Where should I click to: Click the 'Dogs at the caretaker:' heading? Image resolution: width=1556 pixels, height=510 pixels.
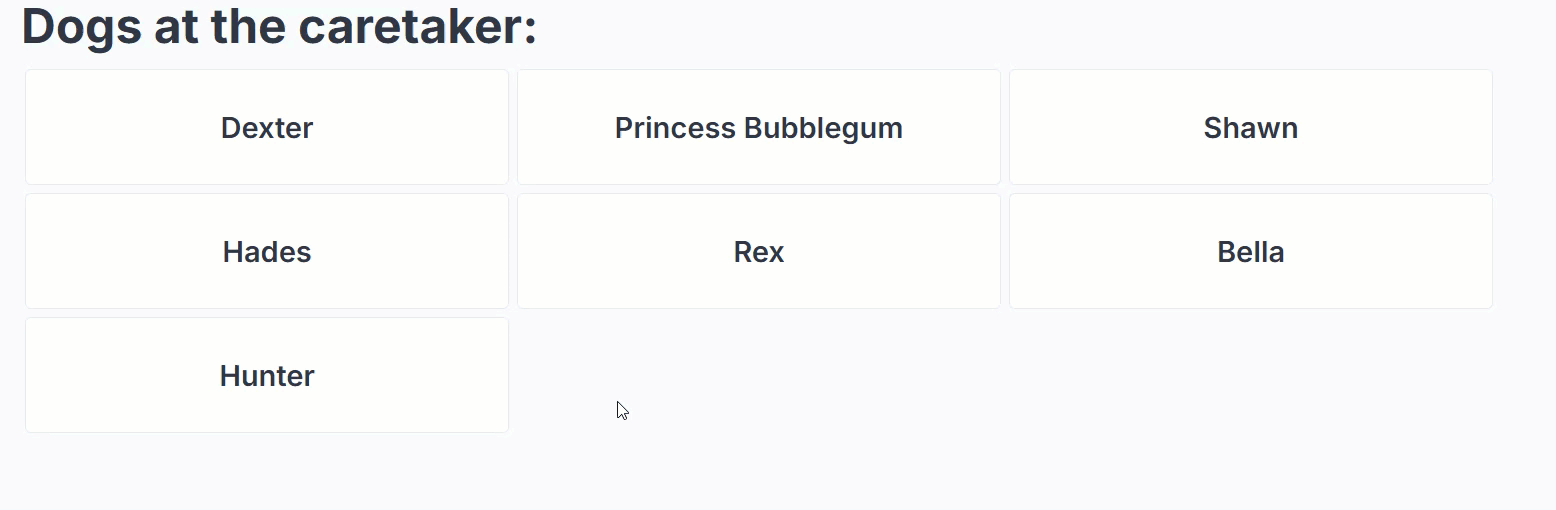click(279, 26)
